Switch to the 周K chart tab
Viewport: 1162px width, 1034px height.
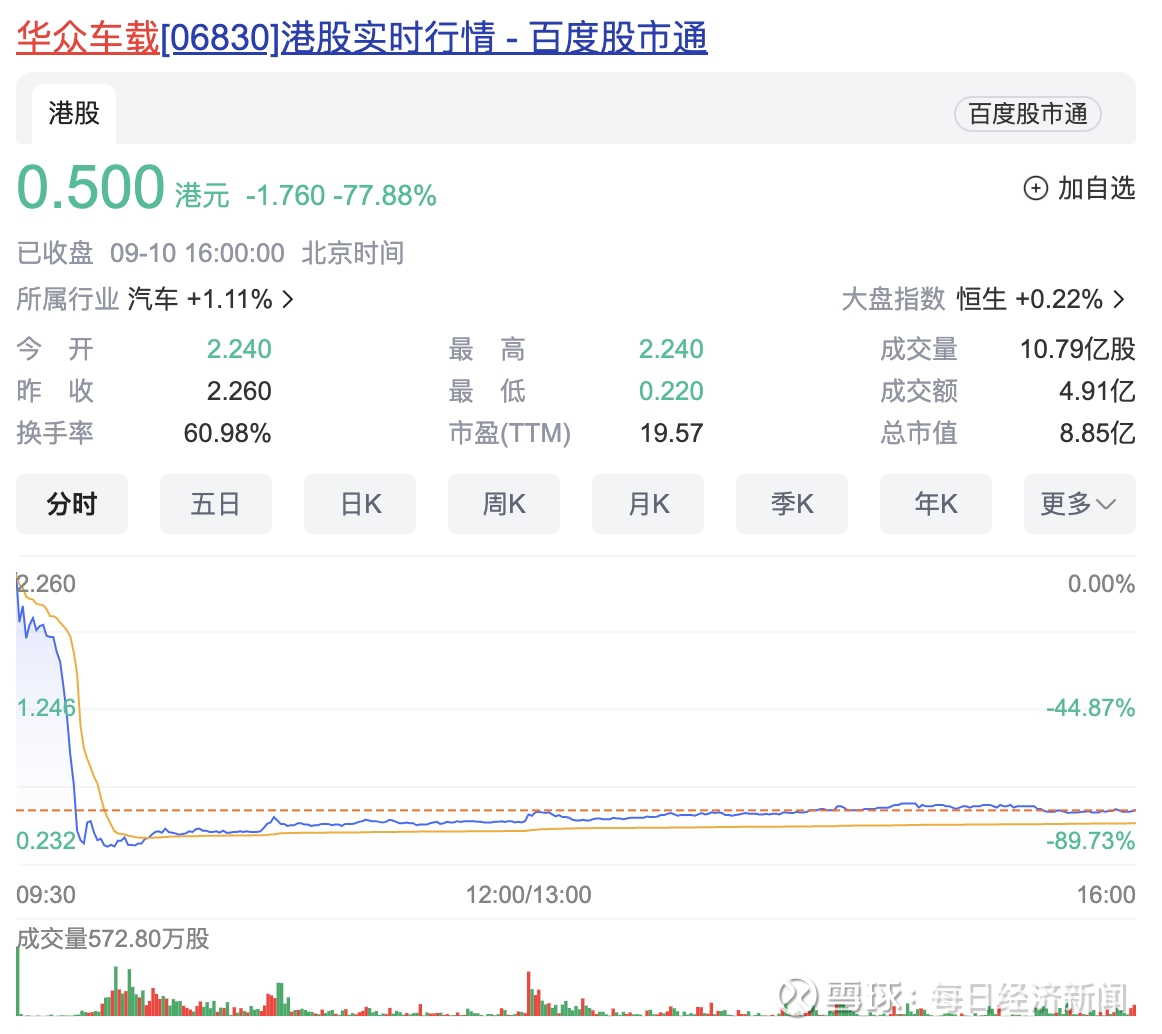coord(503,504)
